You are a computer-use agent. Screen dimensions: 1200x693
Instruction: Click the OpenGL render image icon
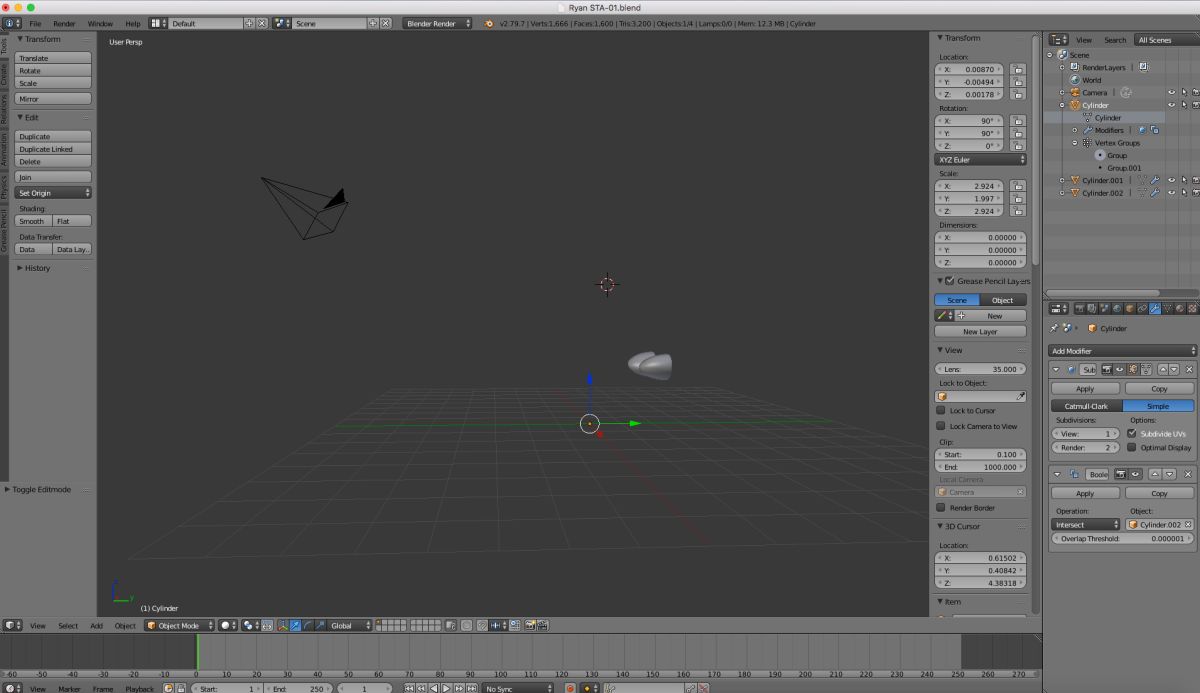(529, 625)
